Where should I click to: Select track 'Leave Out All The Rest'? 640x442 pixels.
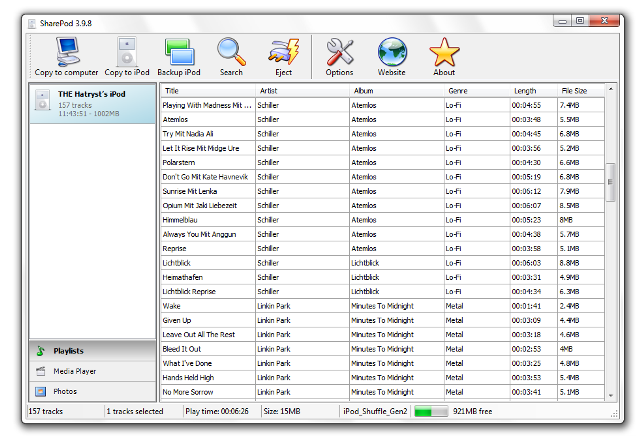coord(383,335)
